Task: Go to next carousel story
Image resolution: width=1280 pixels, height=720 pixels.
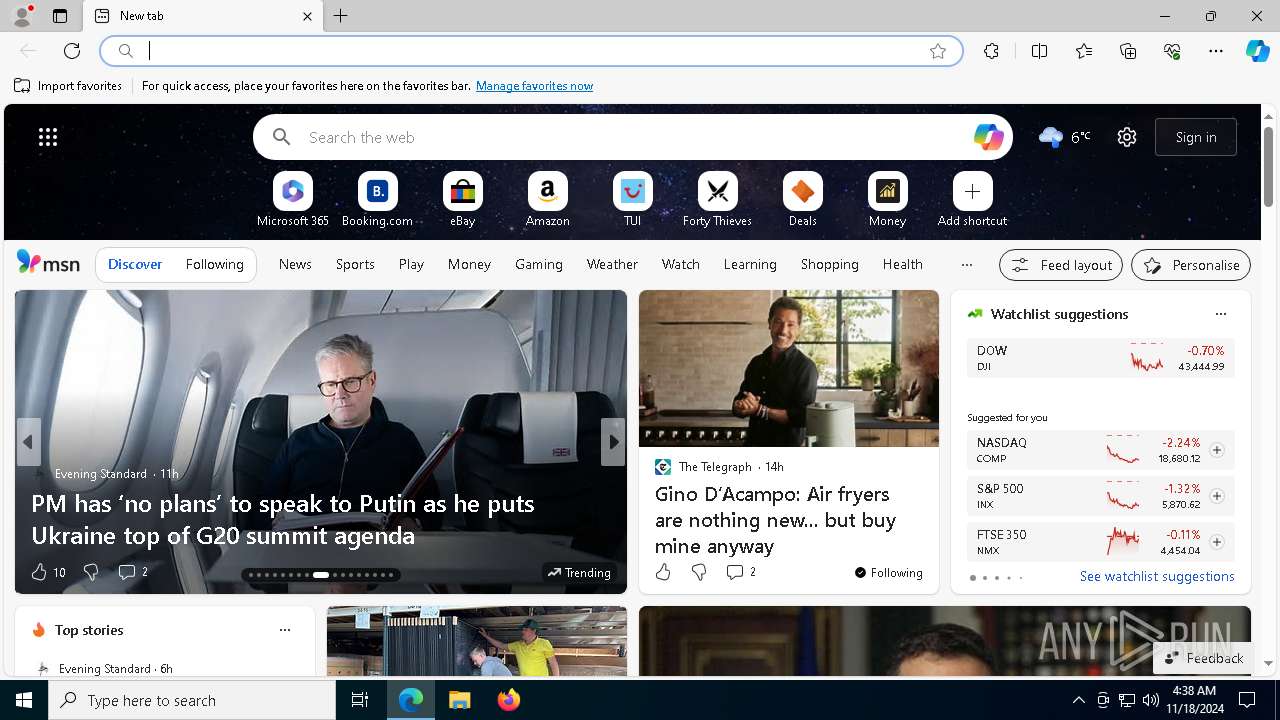Action: pos(613,442)
